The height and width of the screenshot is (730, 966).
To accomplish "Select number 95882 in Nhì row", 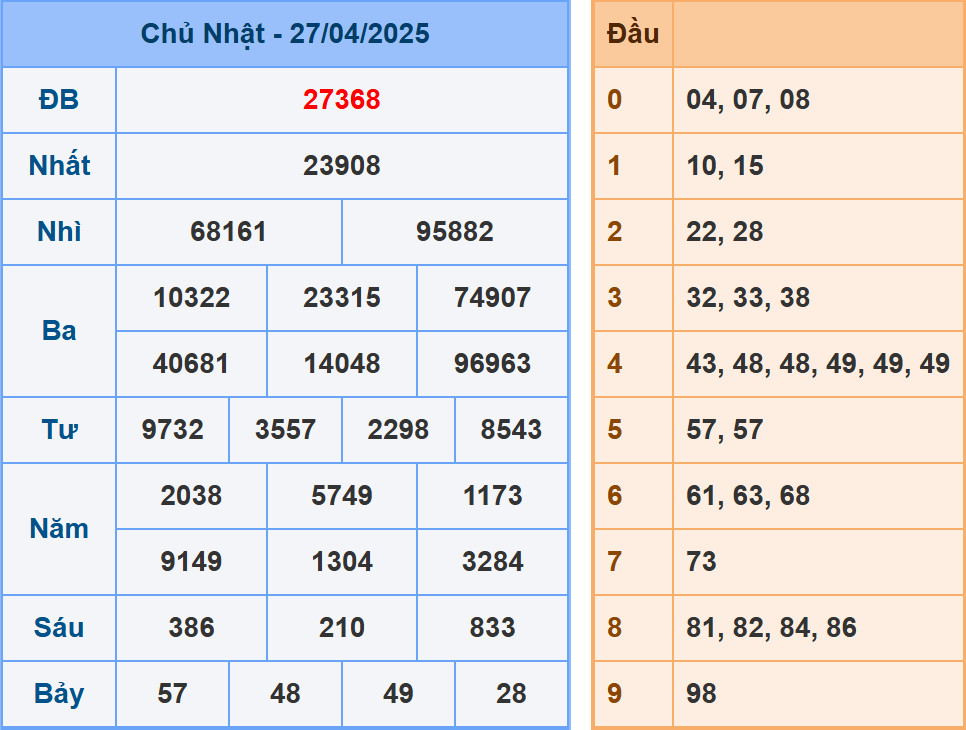I will click(x=454, y=231).
